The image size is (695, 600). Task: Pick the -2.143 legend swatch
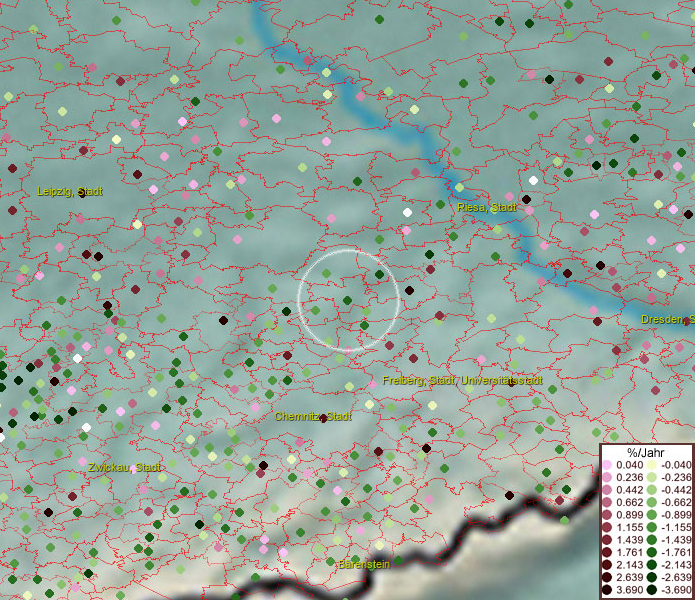click(x=652, y=565)
